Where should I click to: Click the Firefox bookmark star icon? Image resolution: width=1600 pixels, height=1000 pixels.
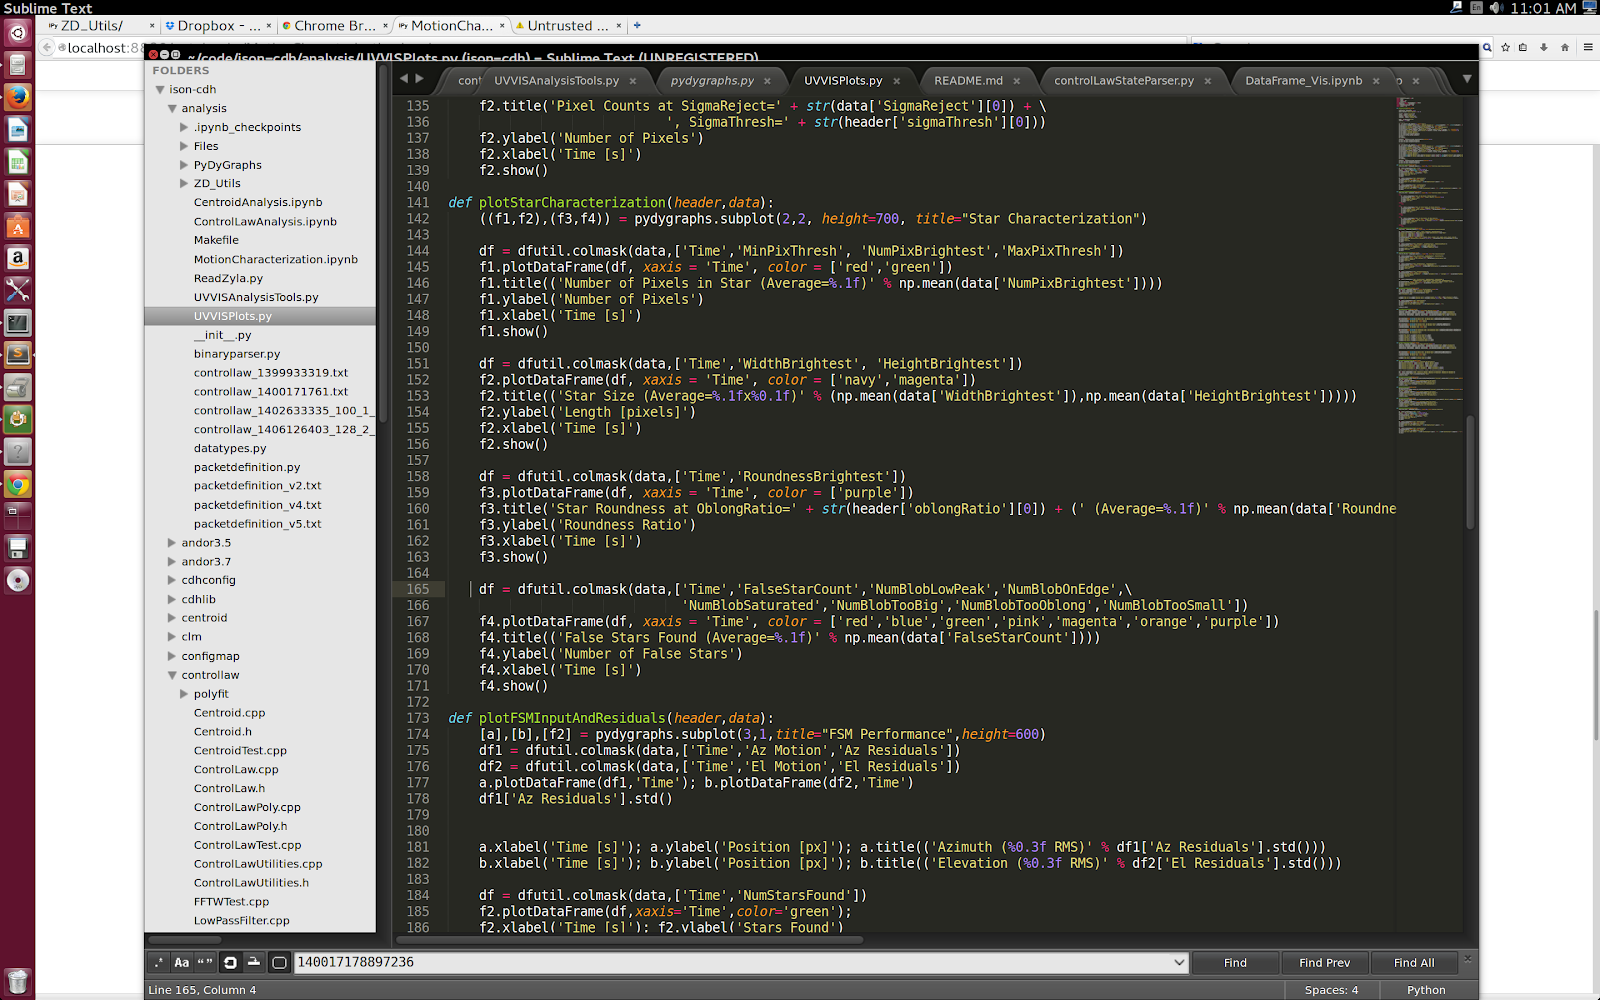(1505, 47)
